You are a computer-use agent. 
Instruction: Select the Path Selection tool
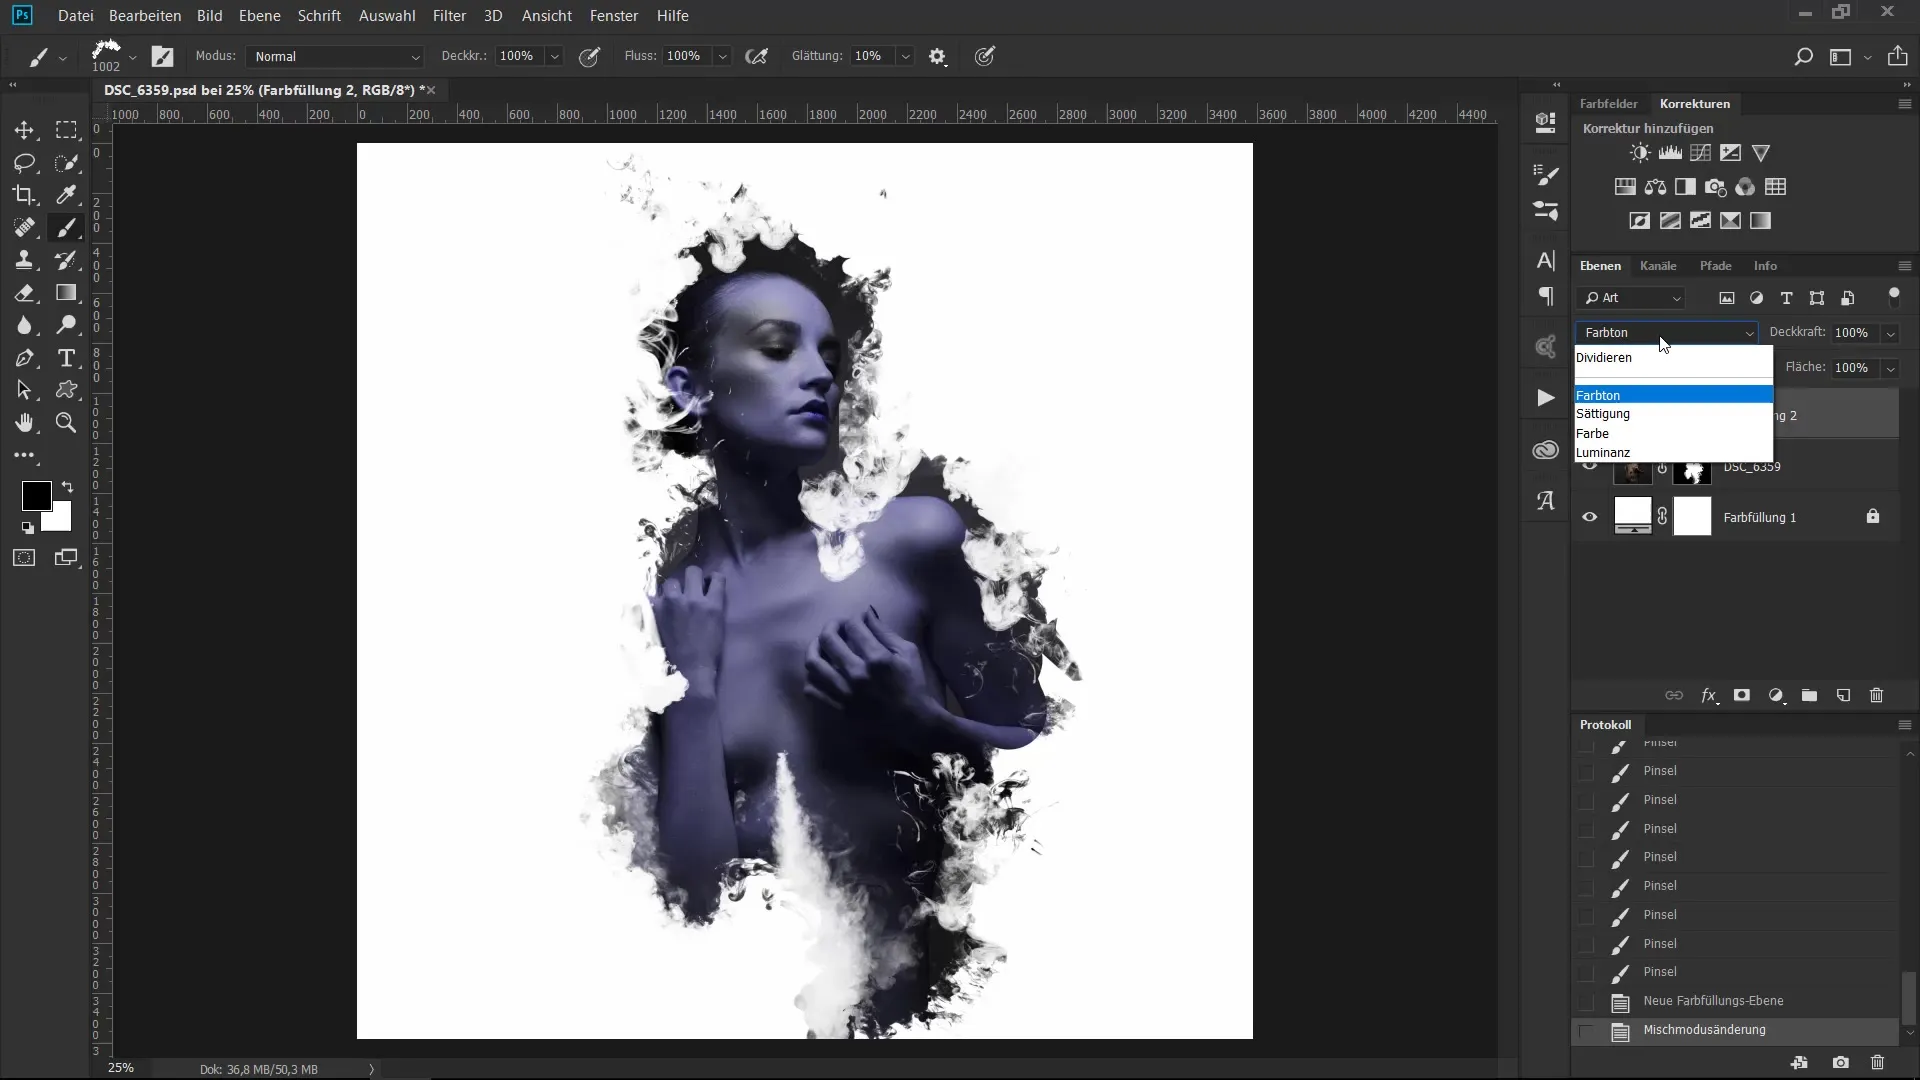tap(24, 390)
